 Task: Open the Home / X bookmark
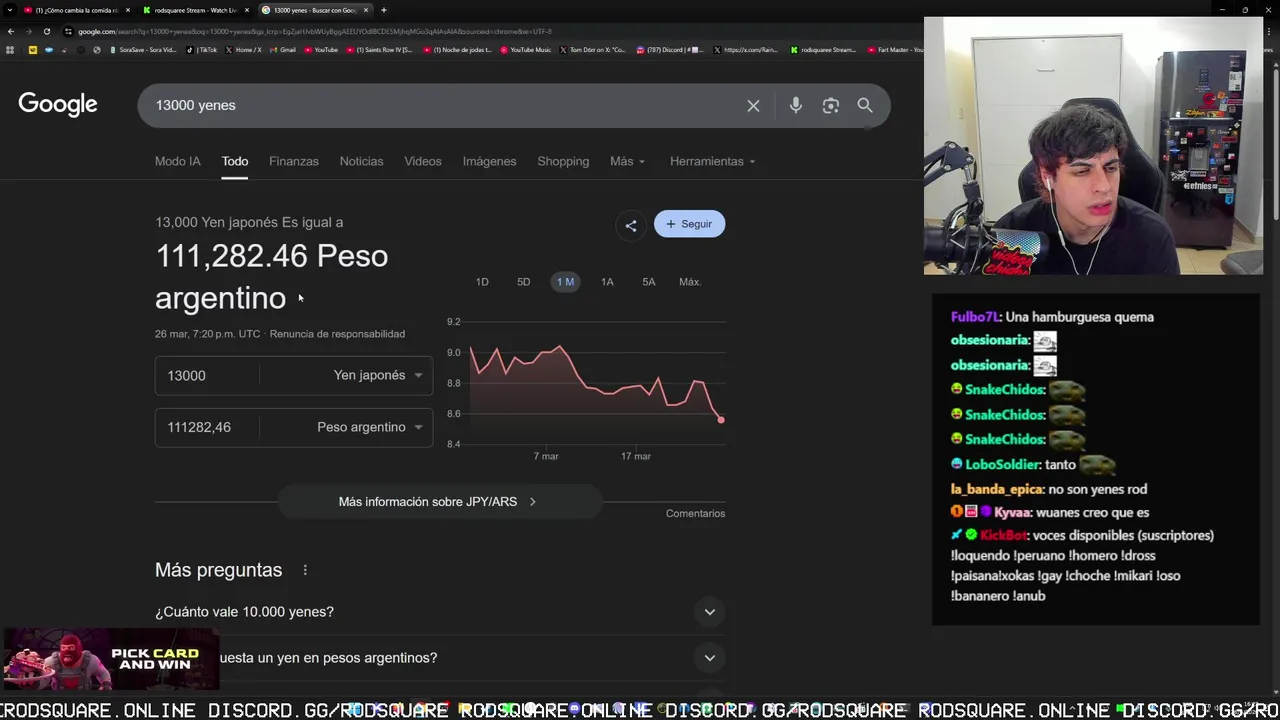(243, 50)
